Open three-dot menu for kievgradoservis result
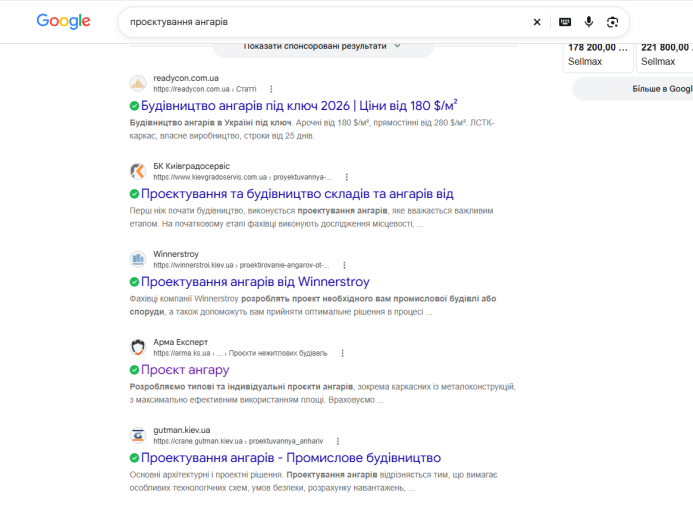Screen dimensions: 693x512 [x=346, y=177]
